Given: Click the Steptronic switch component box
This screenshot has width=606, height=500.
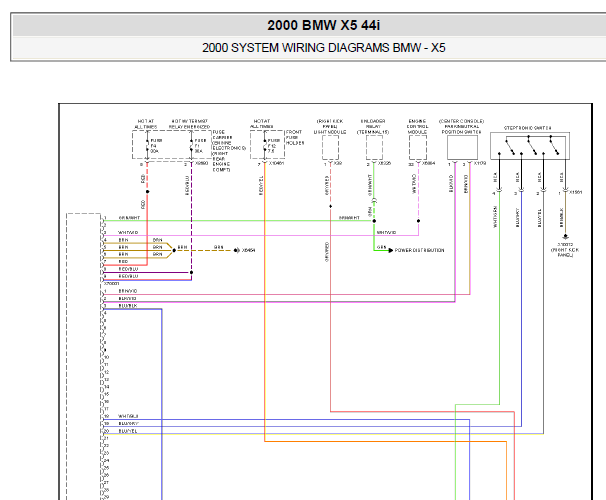Looking at the screenshot, I should pos(530,146).
